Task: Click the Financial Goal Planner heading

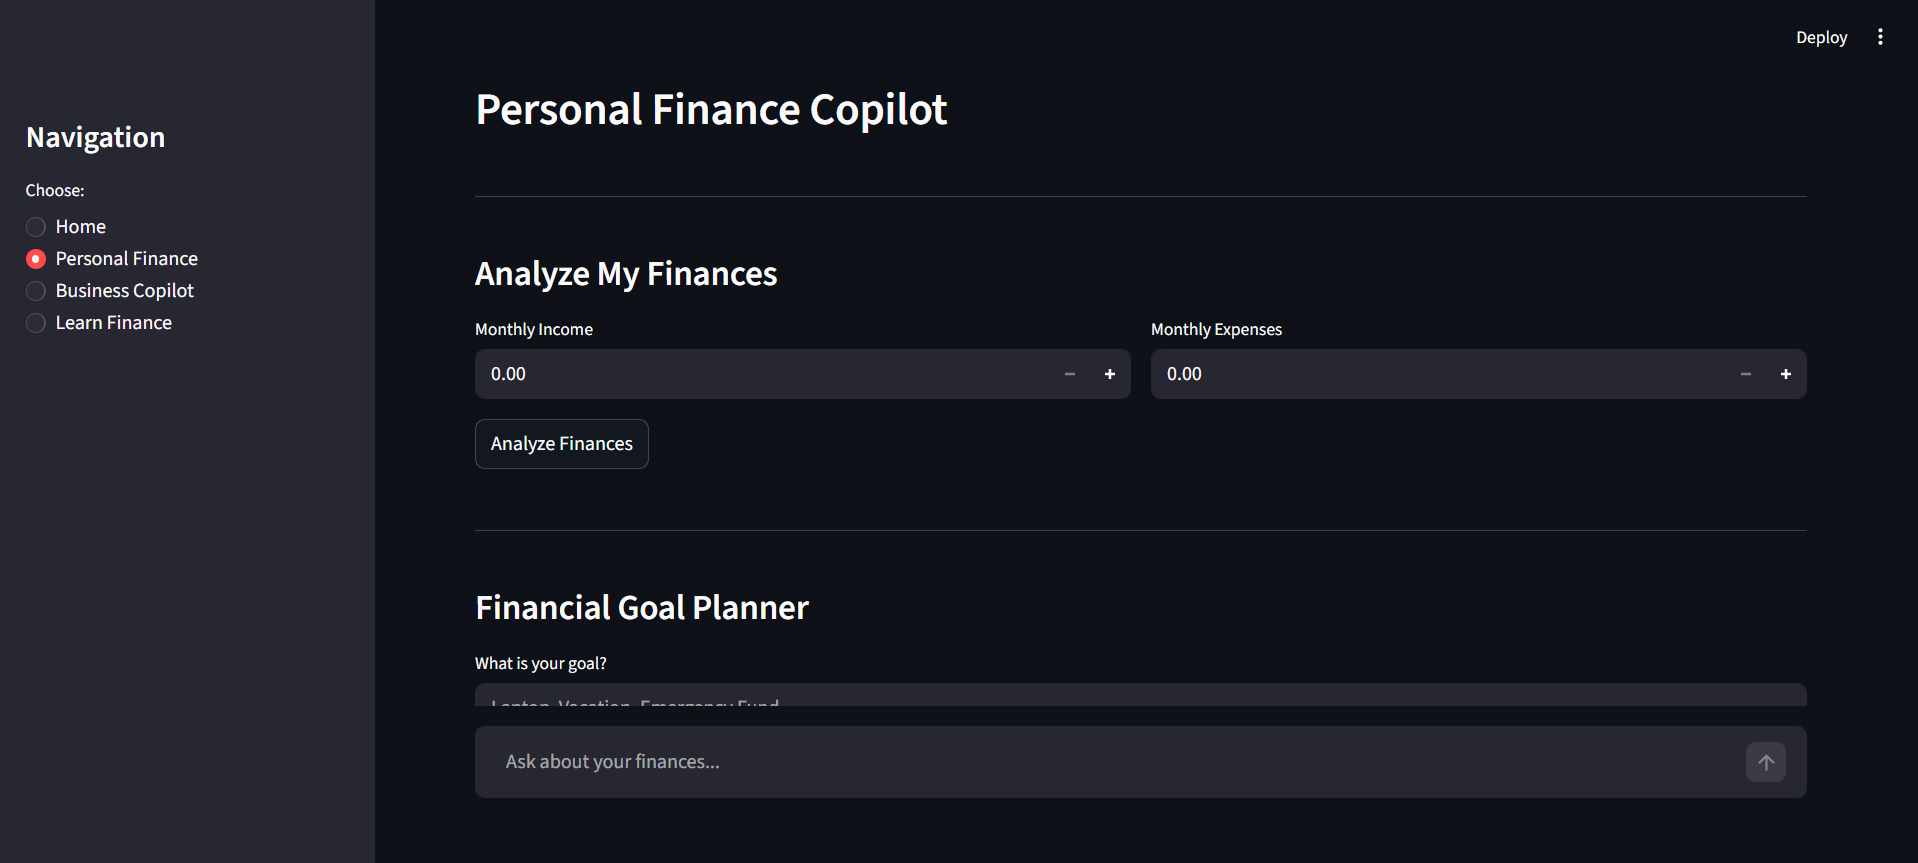Action: [x=642, y=608]
